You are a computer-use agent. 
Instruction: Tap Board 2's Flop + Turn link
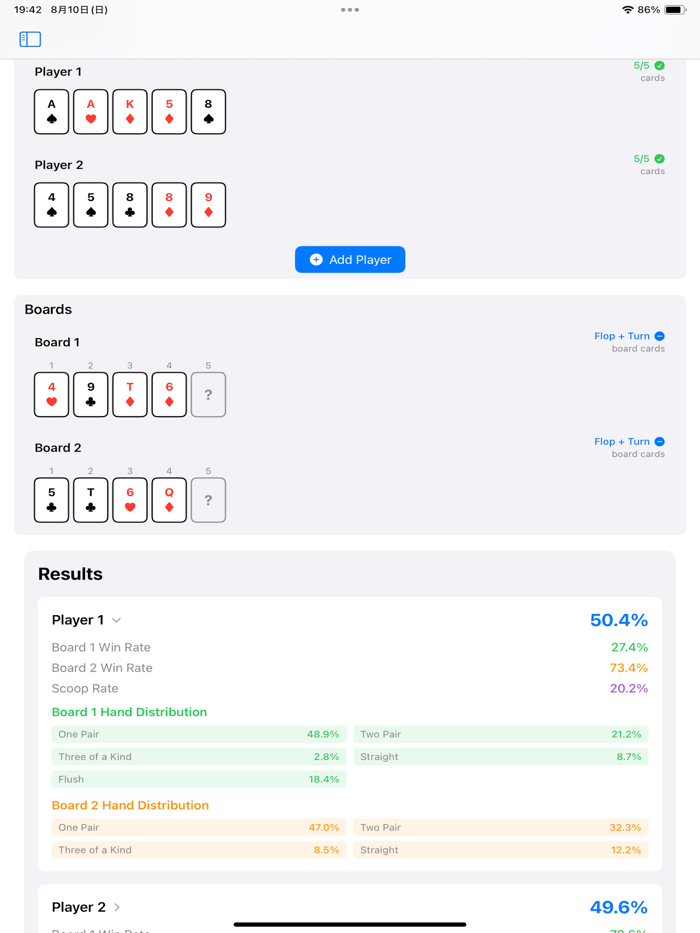coord(623,441)
